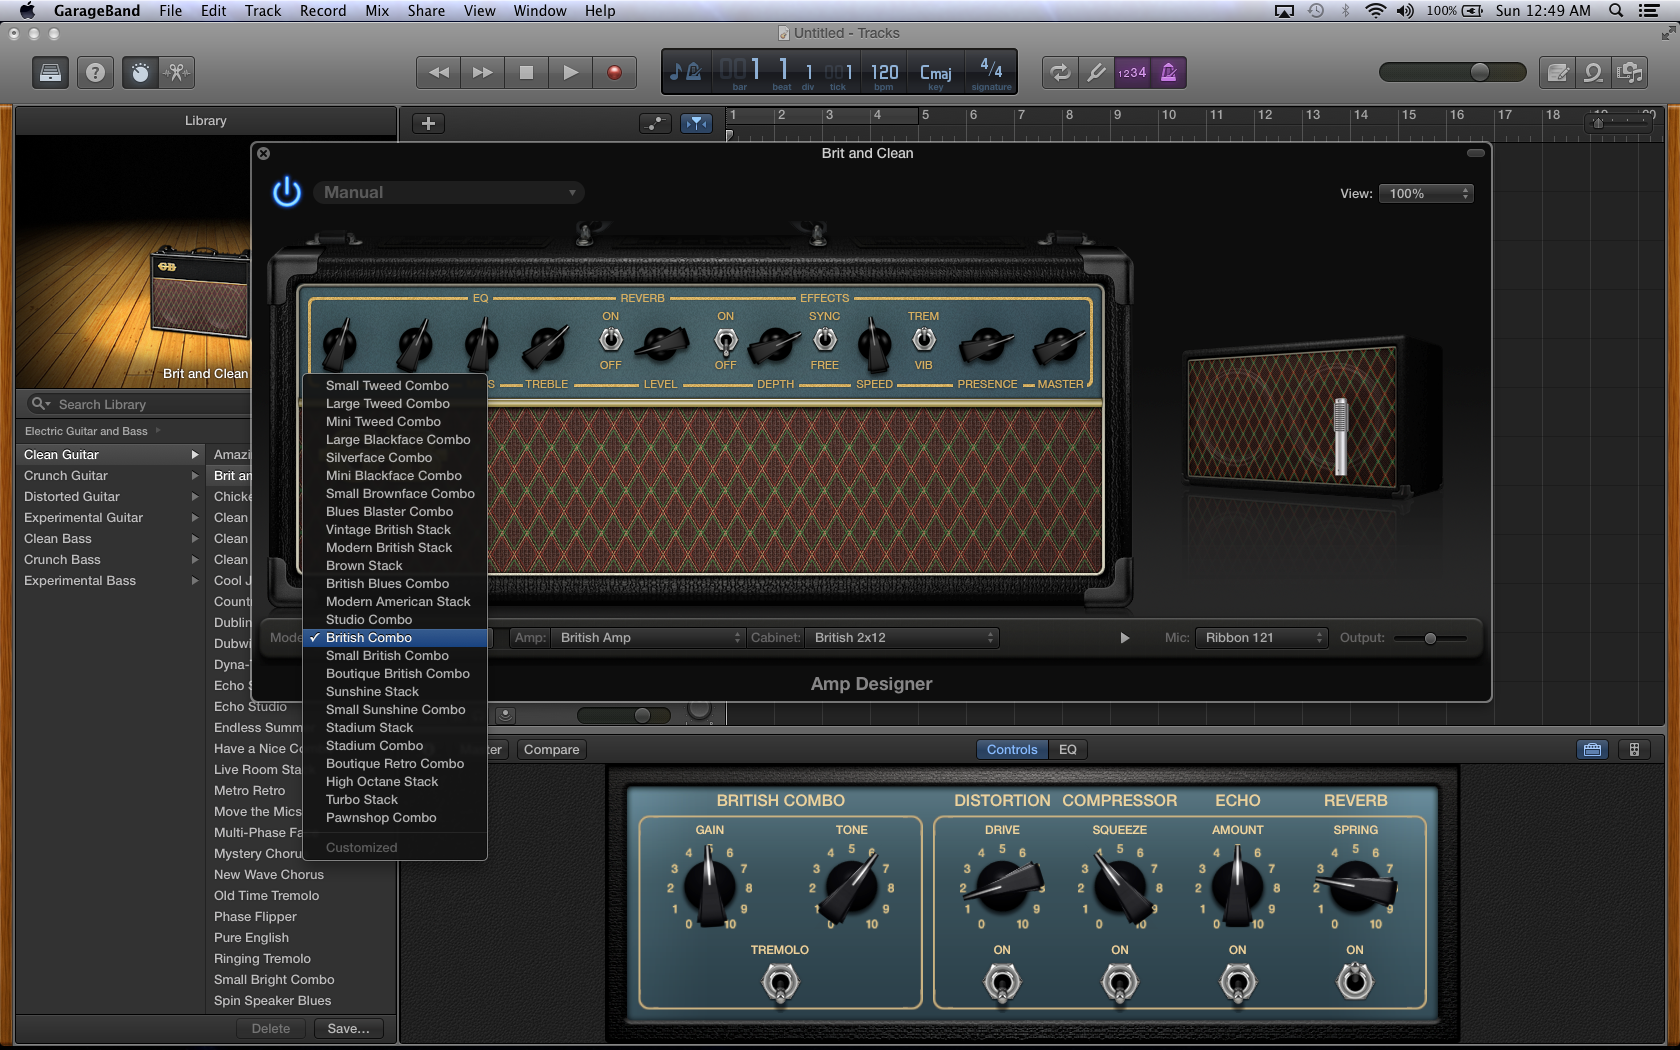
Task: Open the Manual preset dropdown
Action: (x=449, y=192)
